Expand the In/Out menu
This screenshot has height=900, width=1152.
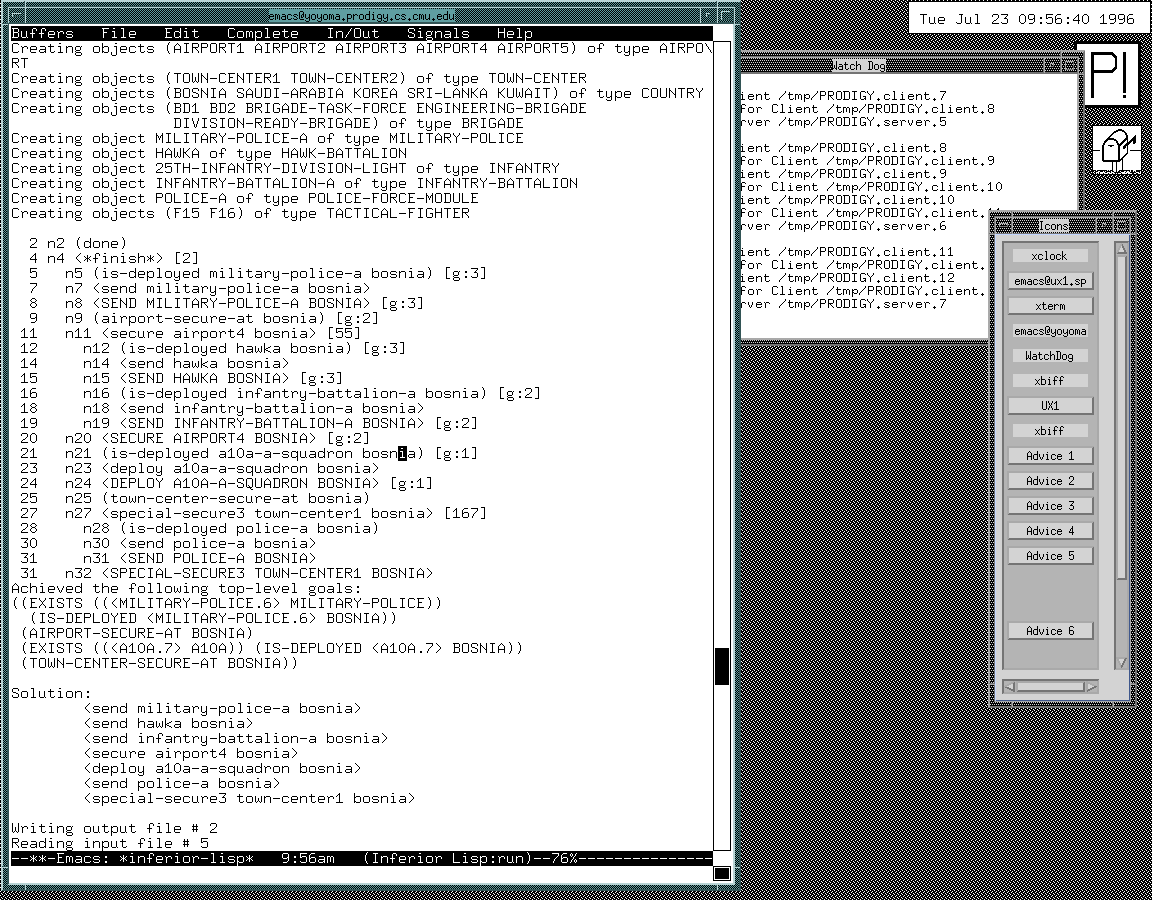coord(353,33)
